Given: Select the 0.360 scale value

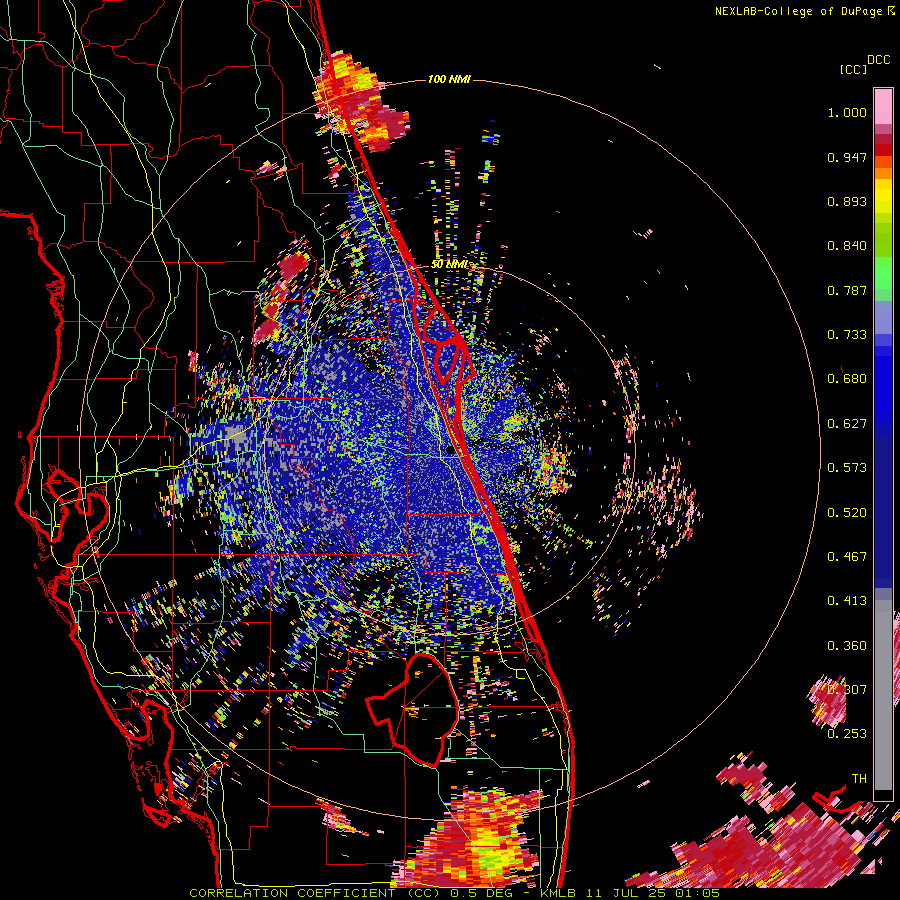Looking at the screenshot, I should click(x=847, y=646).
